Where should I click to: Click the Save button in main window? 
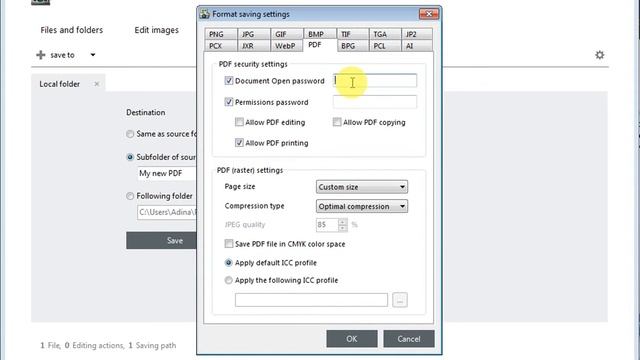(x=162, y=240)
